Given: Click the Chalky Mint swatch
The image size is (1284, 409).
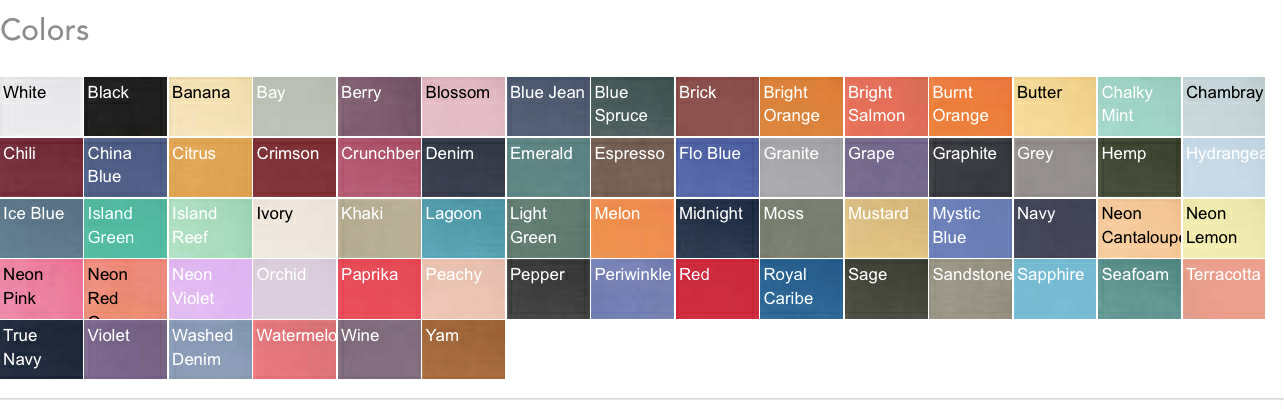Looking at the screenshot, I should click(x=1139, y=106).
